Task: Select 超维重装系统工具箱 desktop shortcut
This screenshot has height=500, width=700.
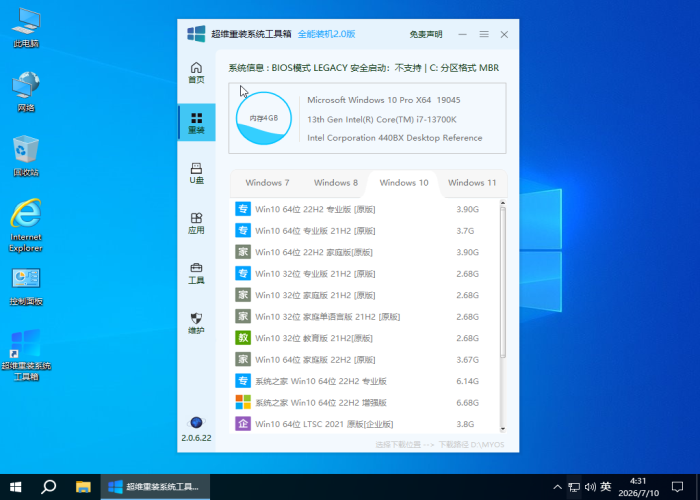Action: coord(26,355)
